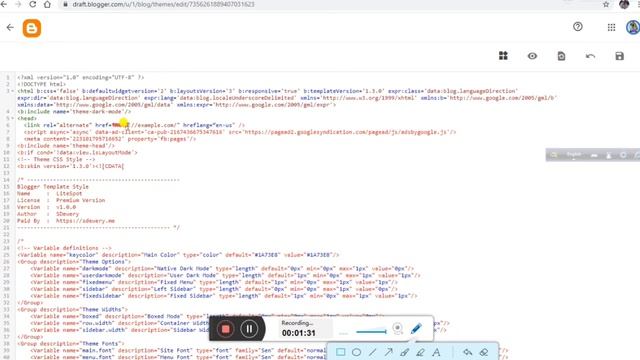Select the text A annotation tool
The height and width of the screenshot is (360, 640).
click(436, 352)
